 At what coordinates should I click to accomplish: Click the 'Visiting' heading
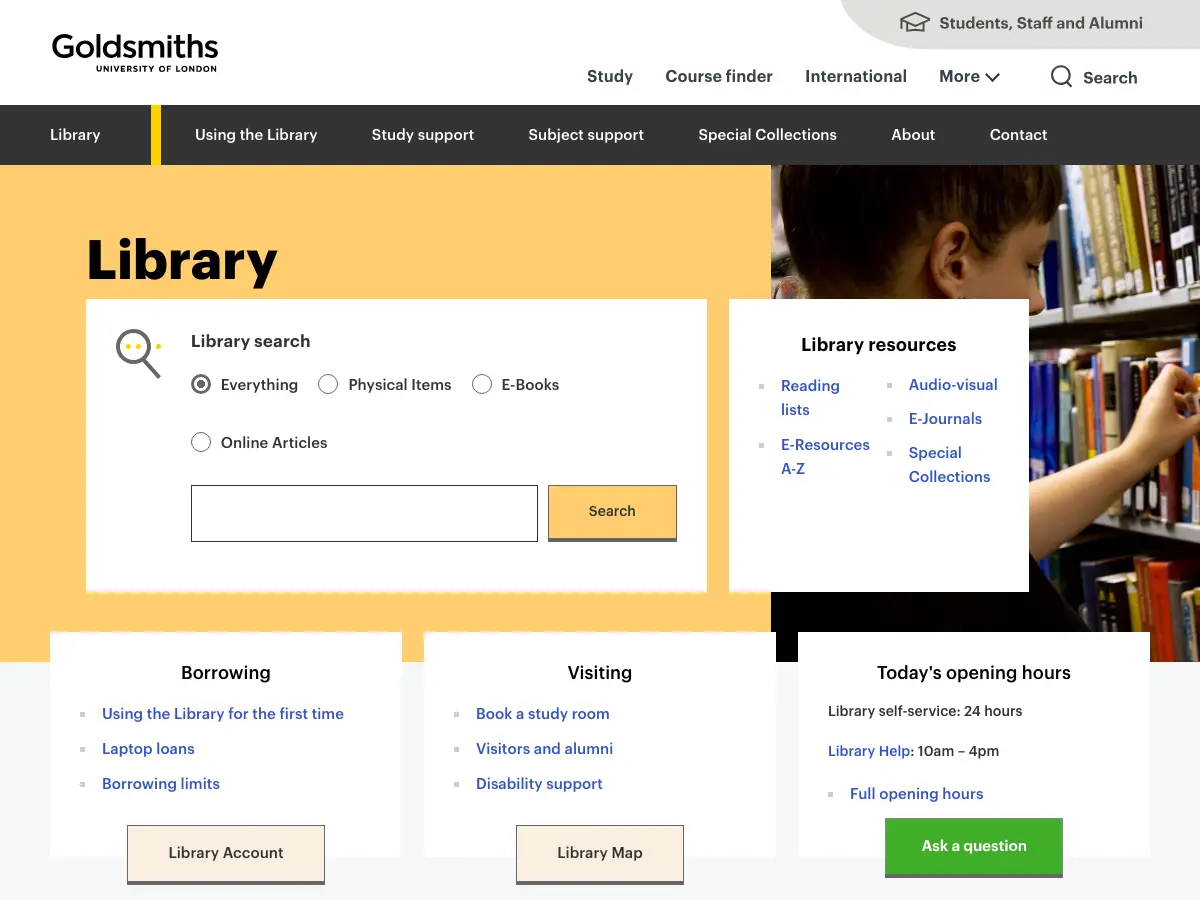(x=600, y=672)
